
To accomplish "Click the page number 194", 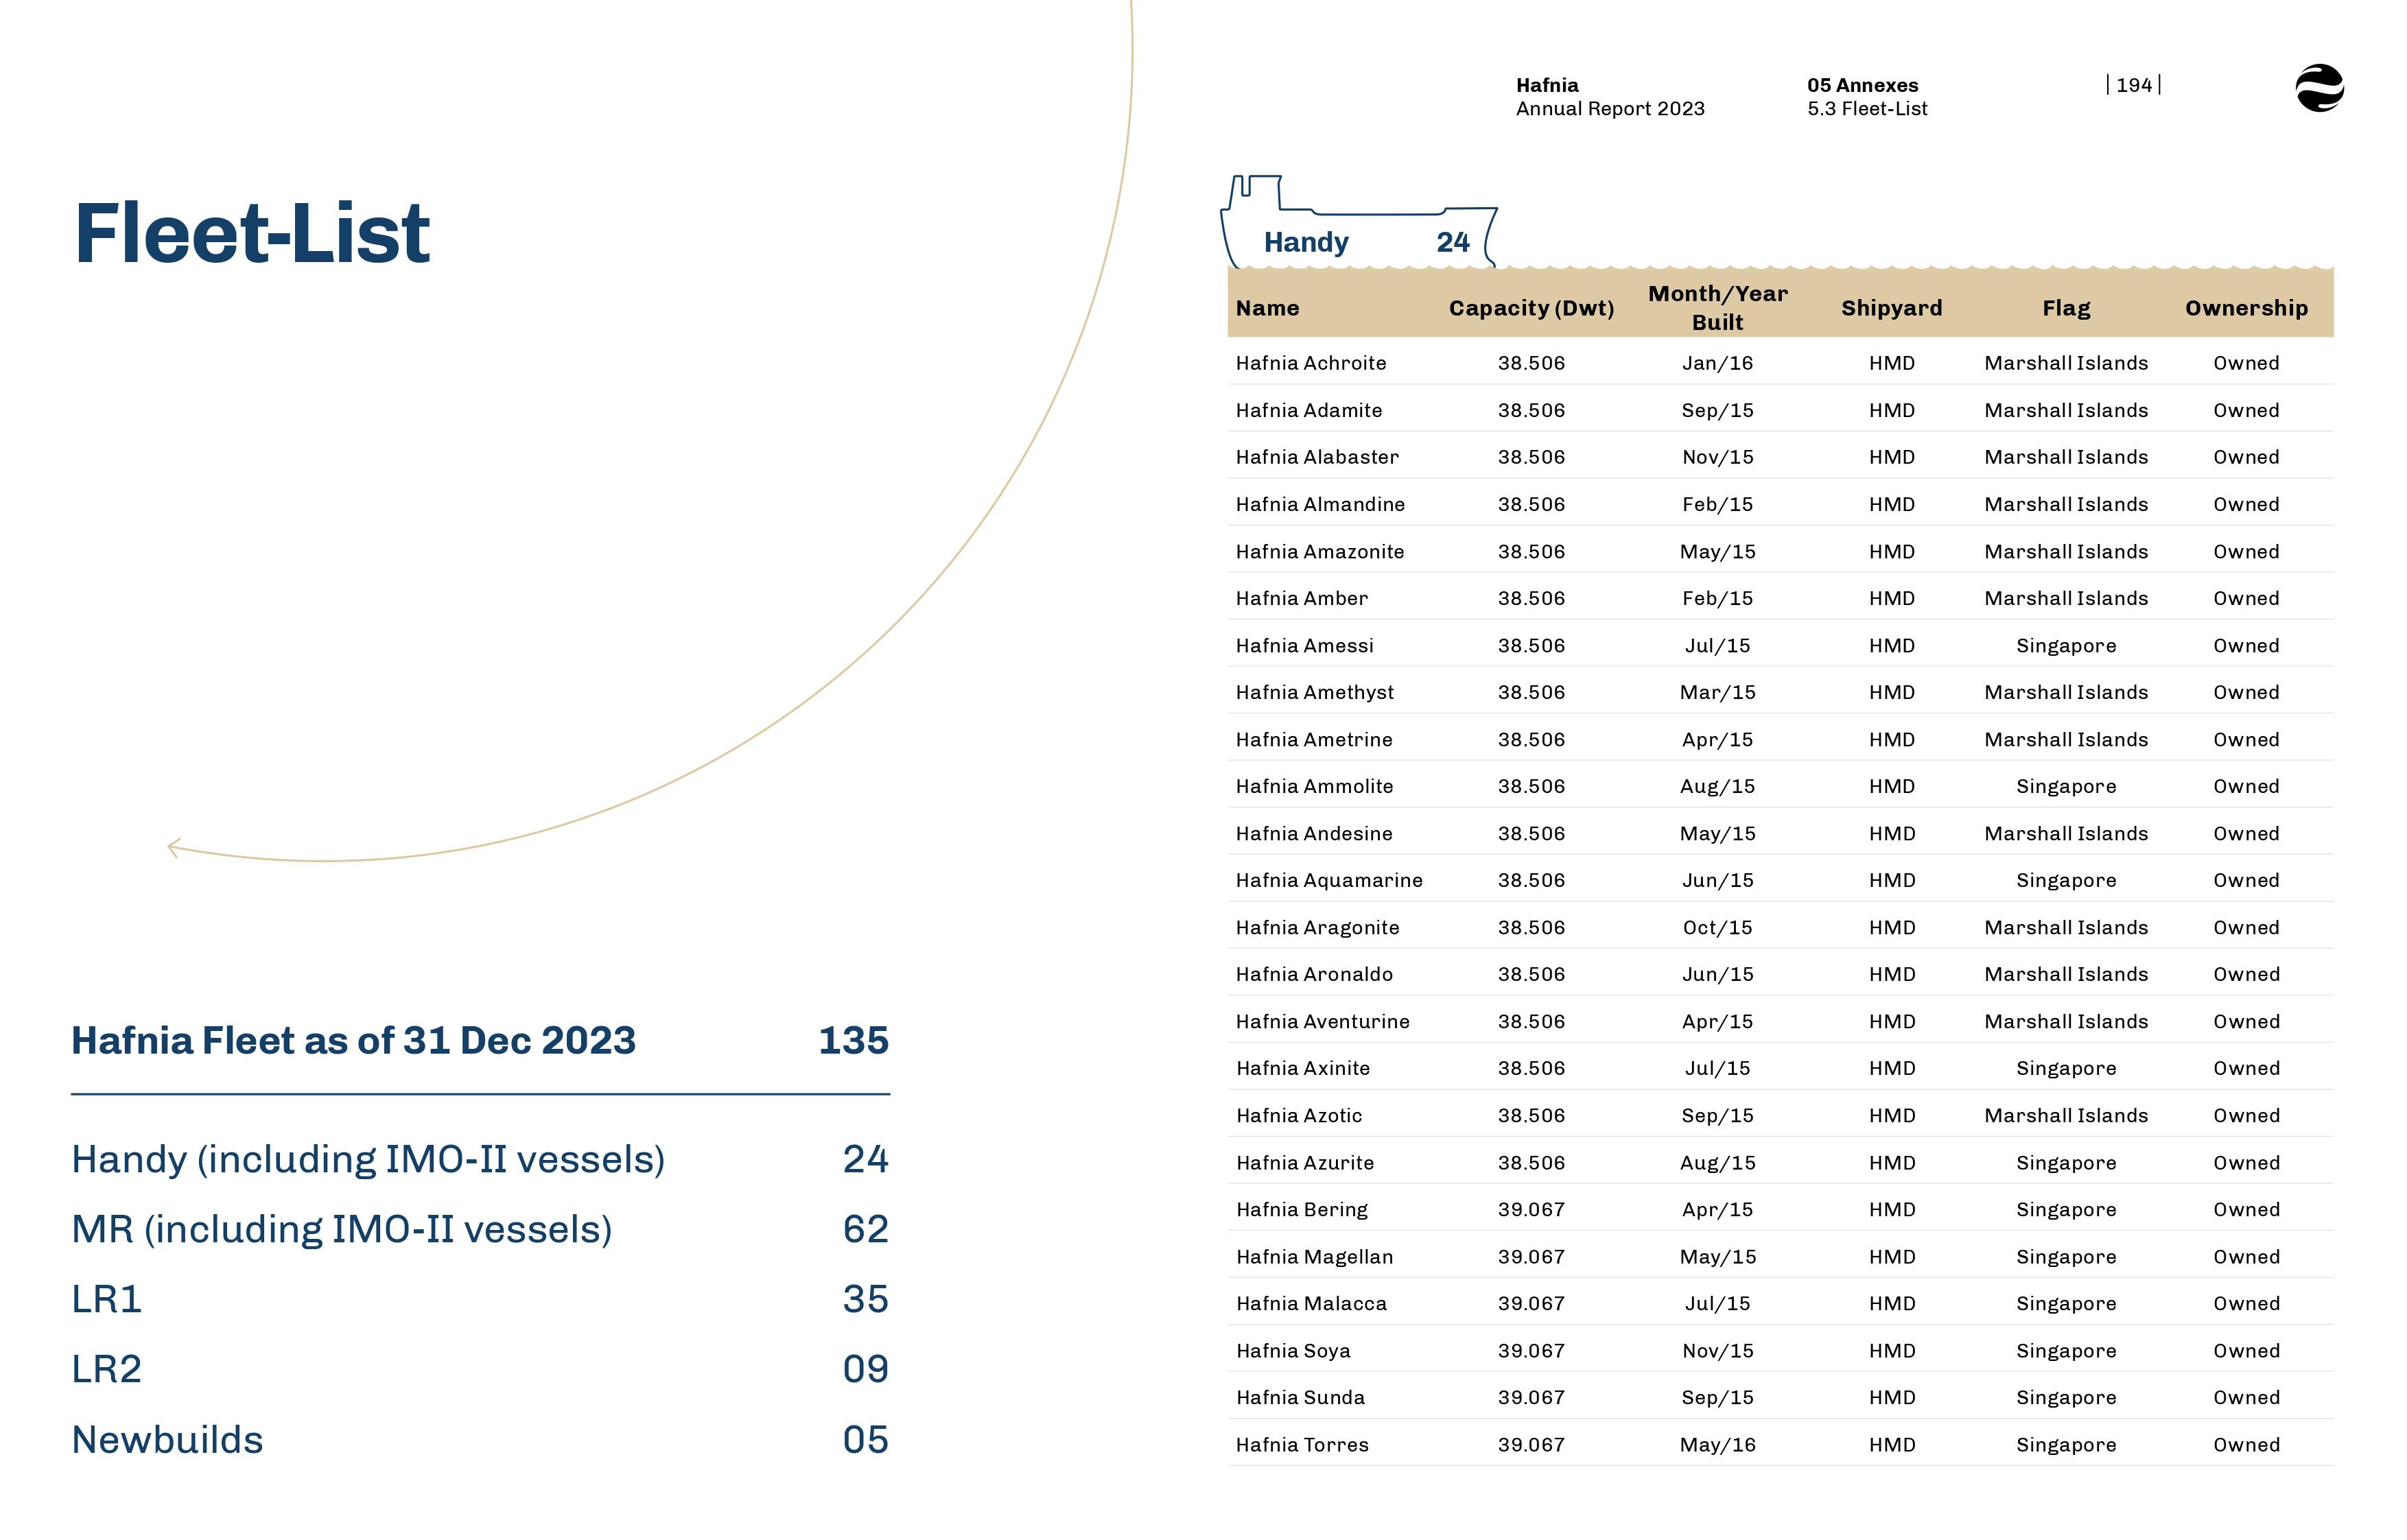I will [x=2133, y=85].
